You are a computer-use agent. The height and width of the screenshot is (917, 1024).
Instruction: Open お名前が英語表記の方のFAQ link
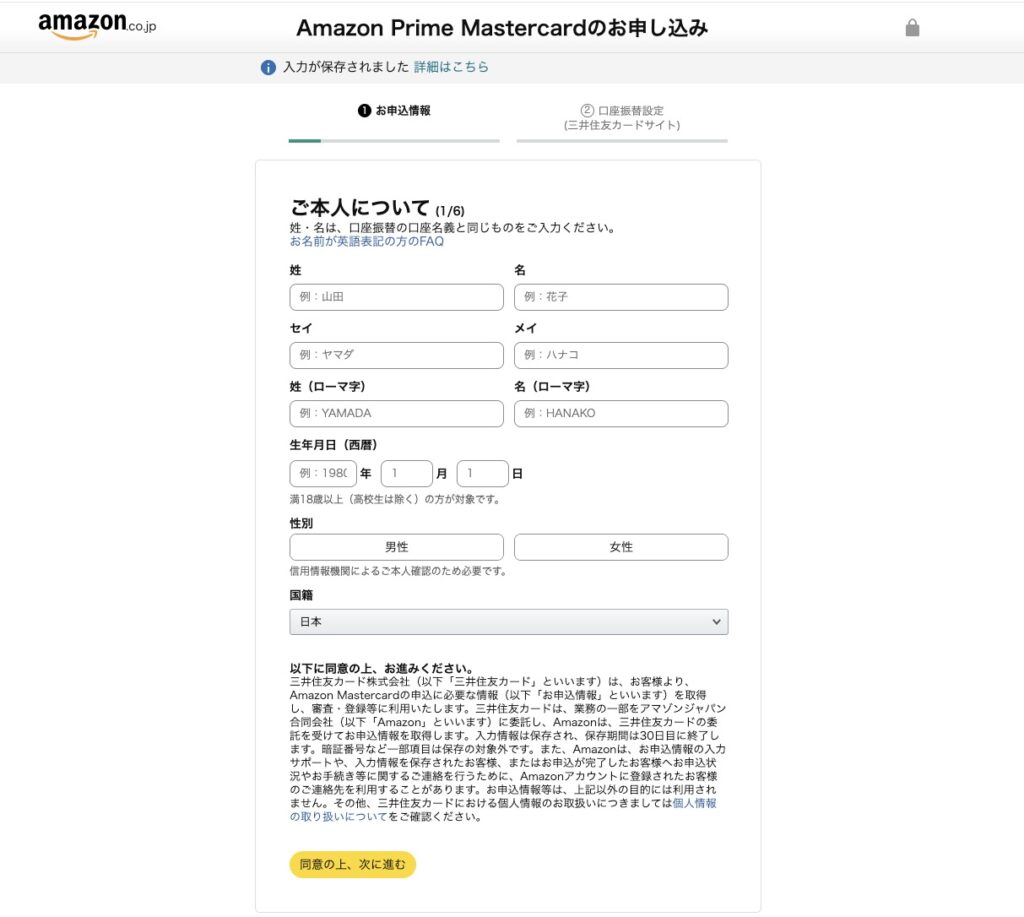point(366,242)
